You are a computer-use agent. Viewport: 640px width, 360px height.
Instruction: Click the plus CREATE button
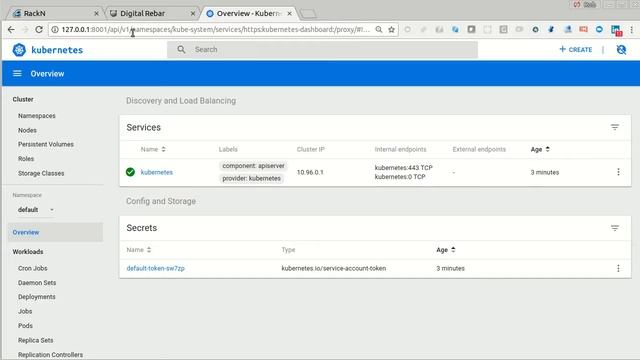(x=576, y=49)
